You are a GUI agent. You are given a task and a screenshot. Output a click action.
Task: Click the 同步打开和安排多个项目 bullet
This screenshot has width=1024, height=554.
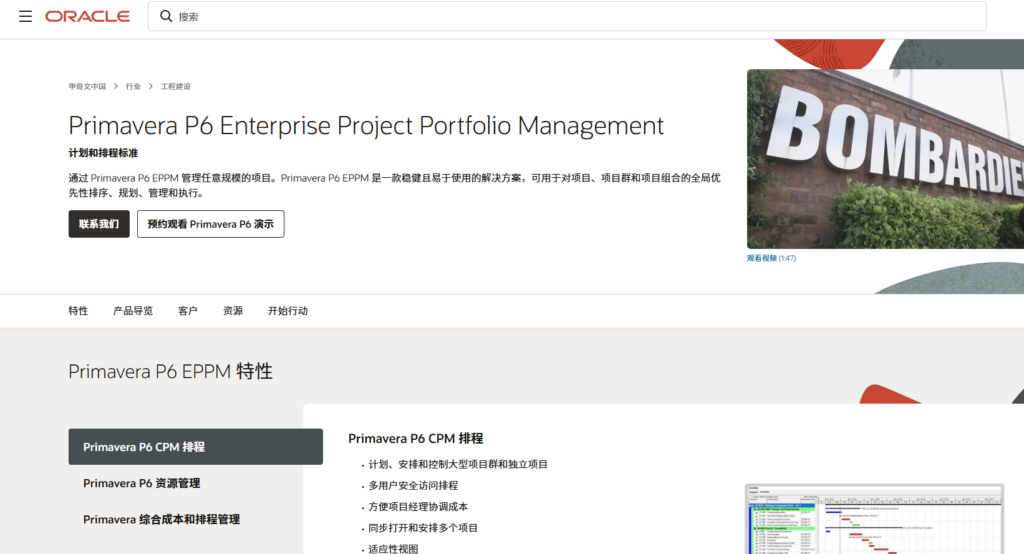(x=423, y=528)
